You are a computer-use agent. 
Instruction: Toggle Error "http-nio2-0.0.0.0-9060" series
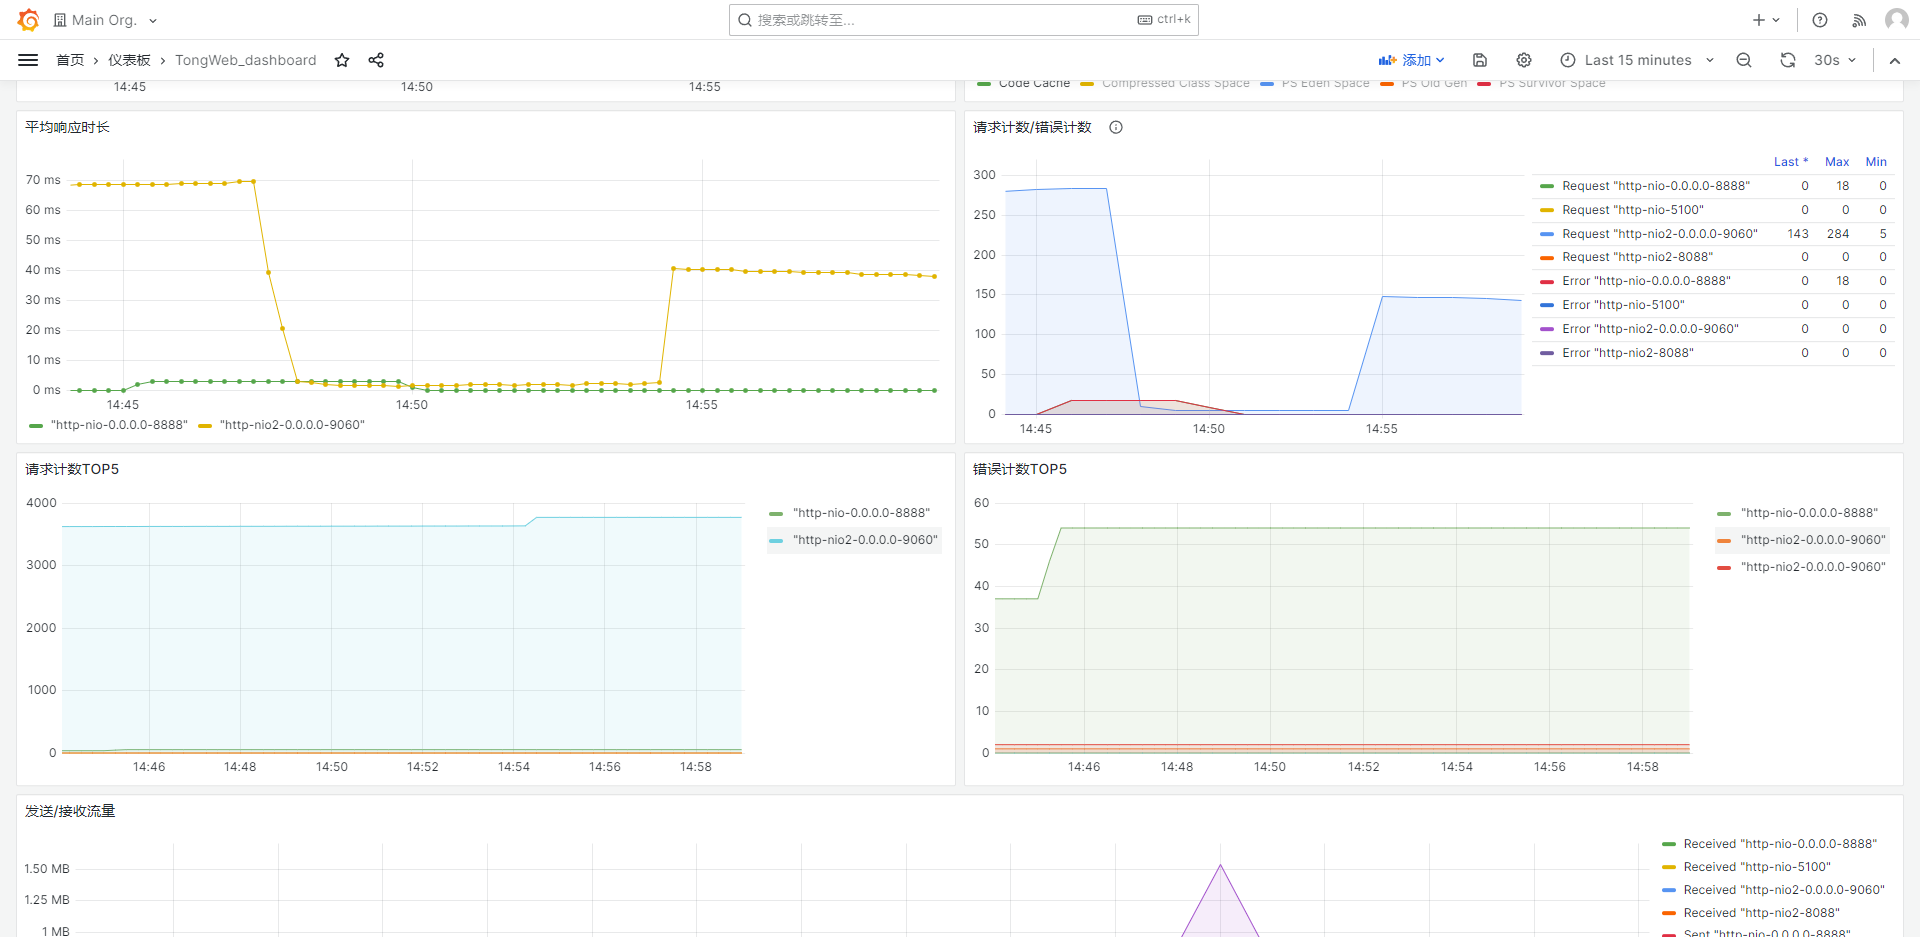1650,329
